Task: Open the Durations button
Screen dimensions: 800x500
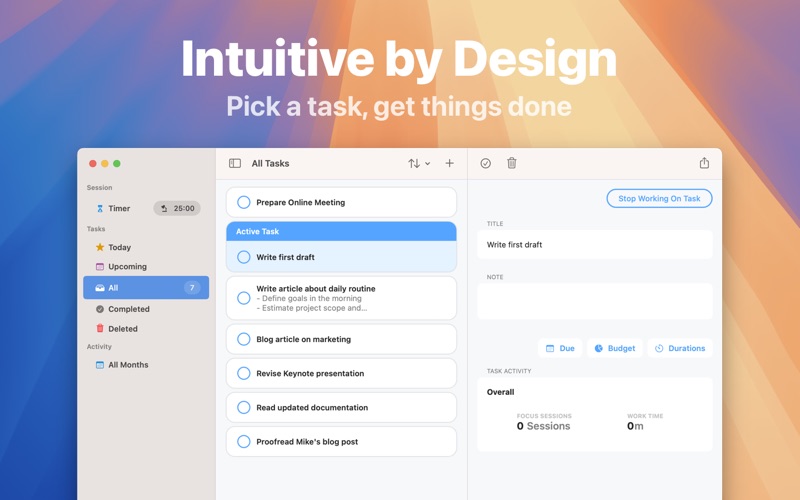Action: coord(680,348)
